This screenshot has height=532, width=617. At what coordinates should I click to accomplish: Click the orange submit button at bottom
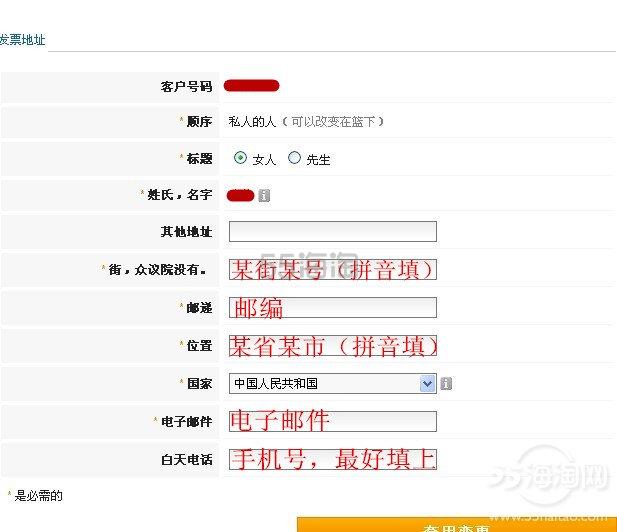[x=456, y=525]
